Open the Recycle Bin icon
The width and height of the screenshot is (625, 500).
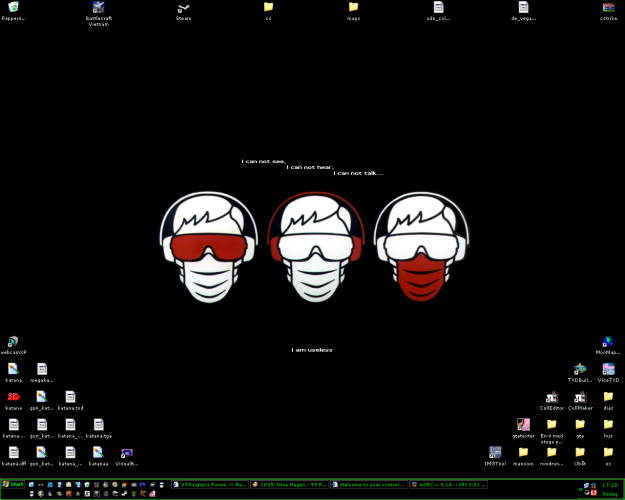coord(13,8)
